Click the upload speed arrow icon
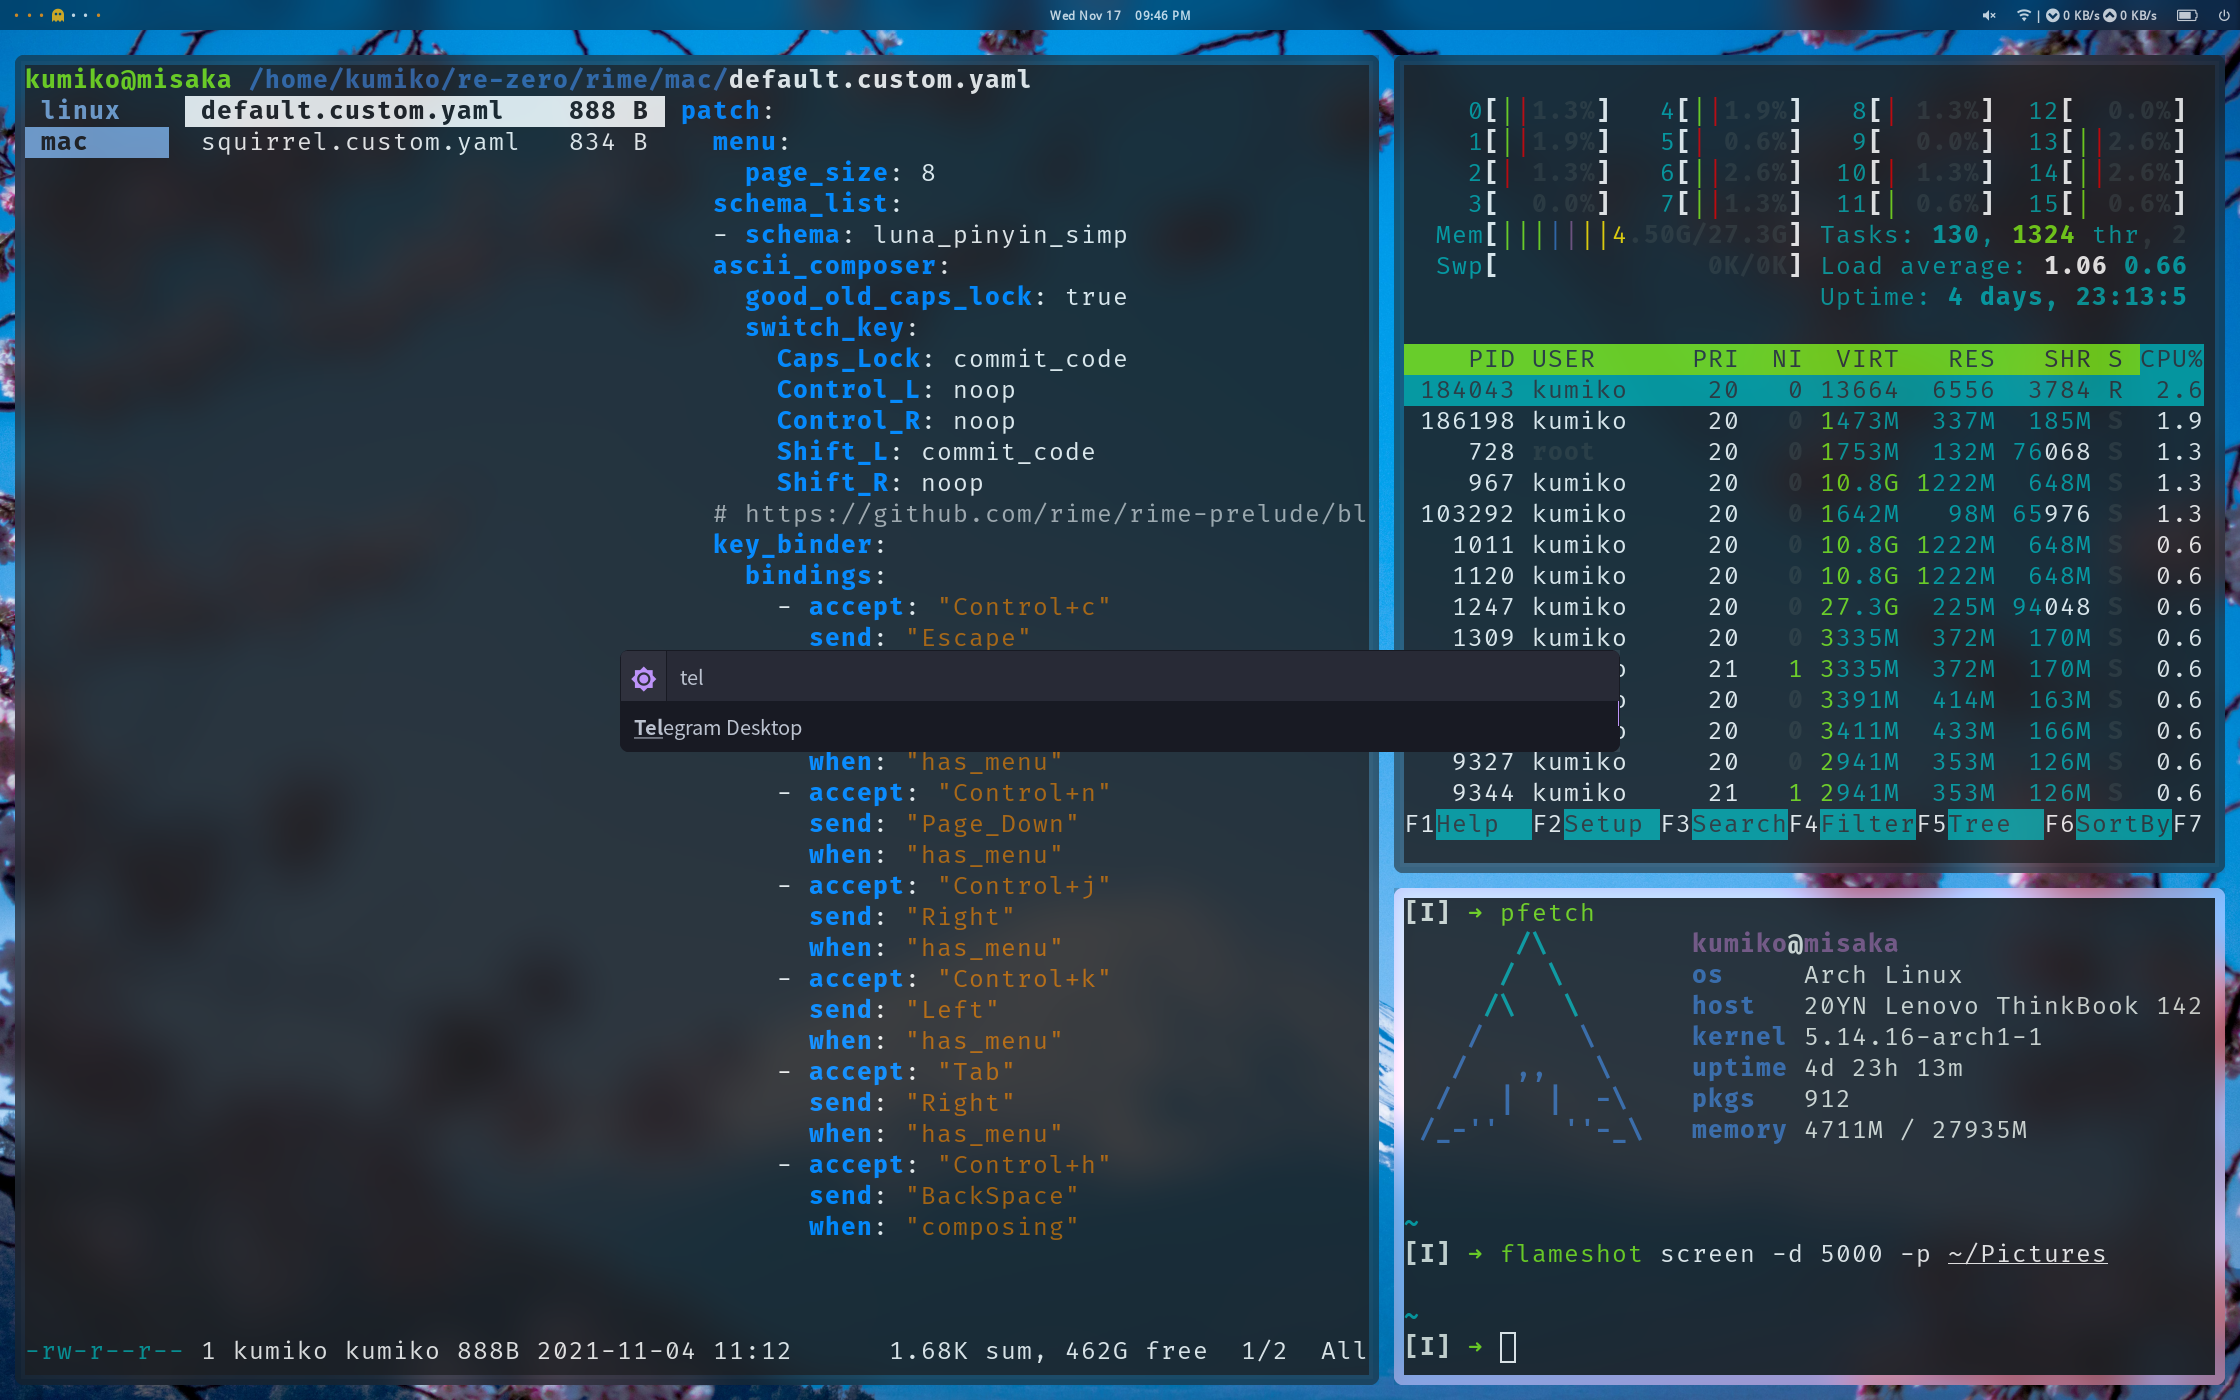Viewport: 2240px width, 1400px height. point(2109,15)
